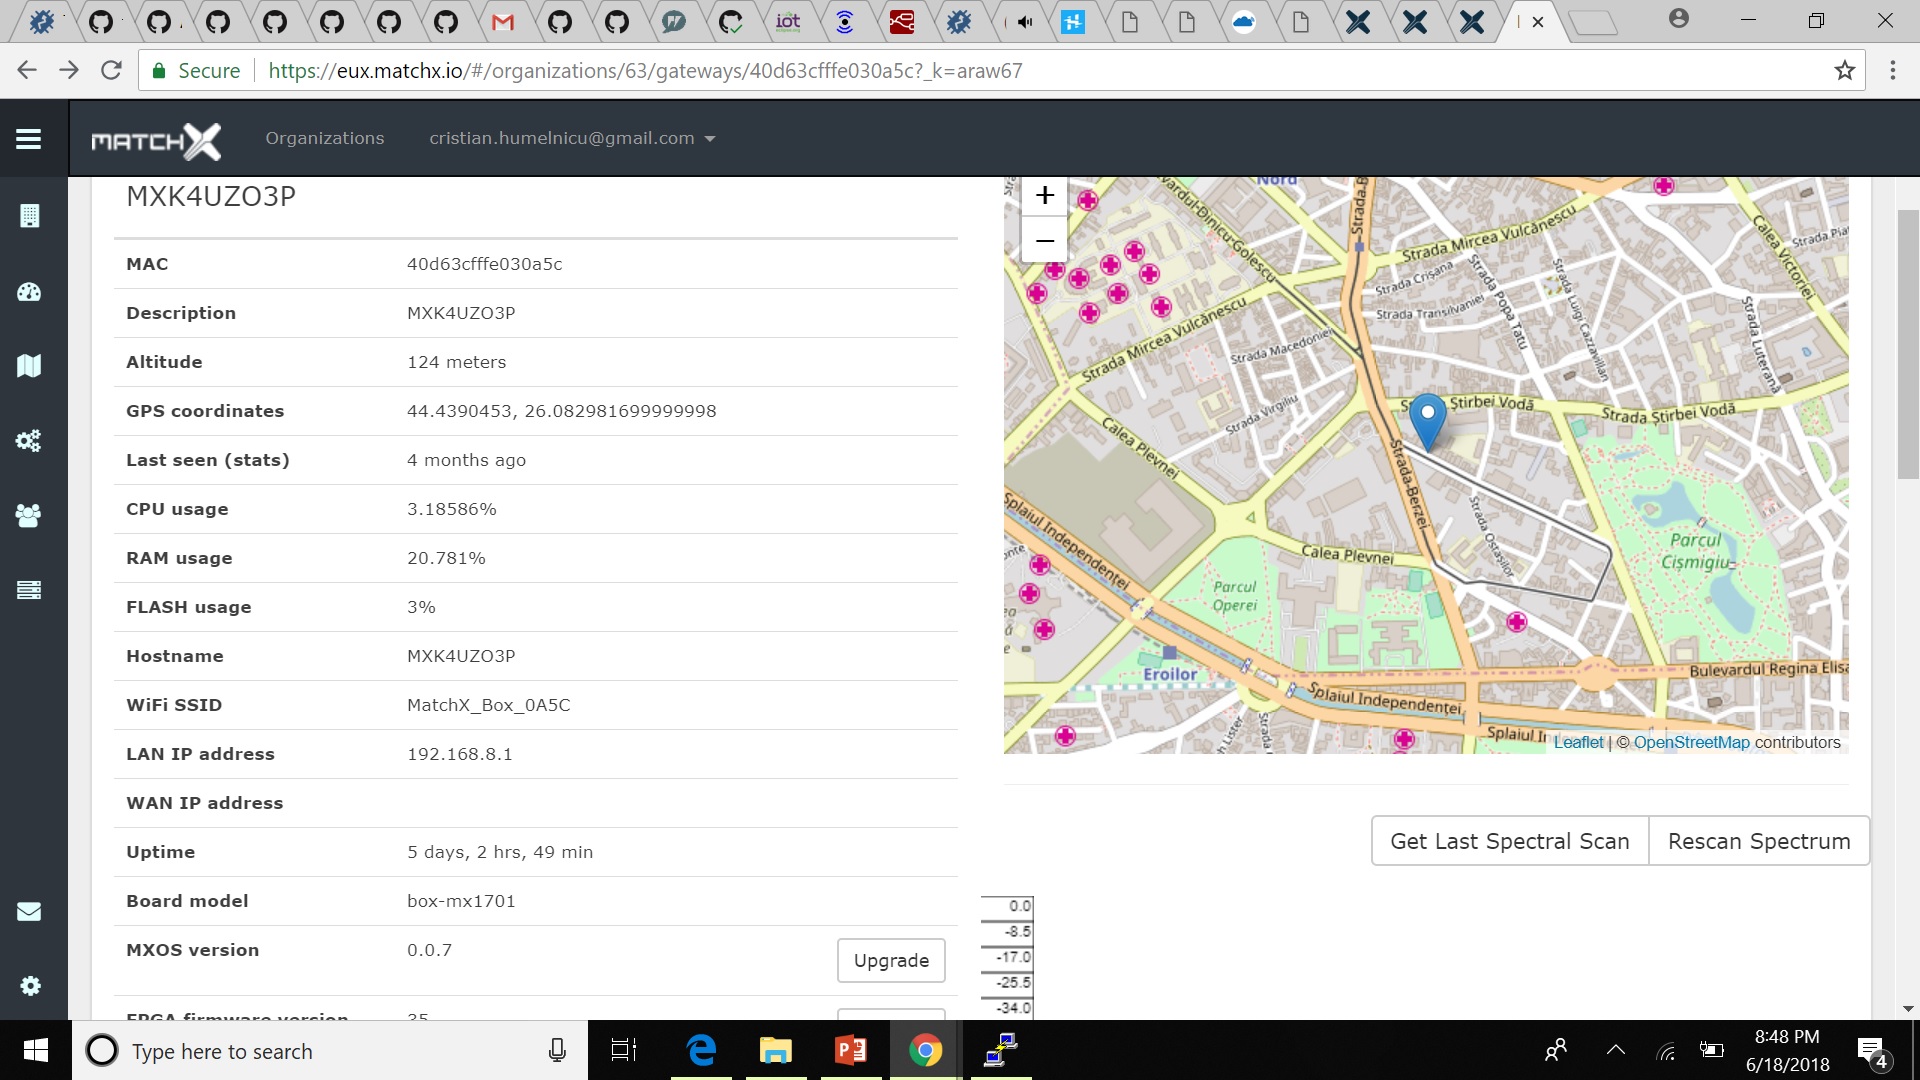Image resolution: width=1920 pixels, height=1080 pixels.
Task: Expand the user email dropdown
Action: pyautogui.click(x=572, y=138)
